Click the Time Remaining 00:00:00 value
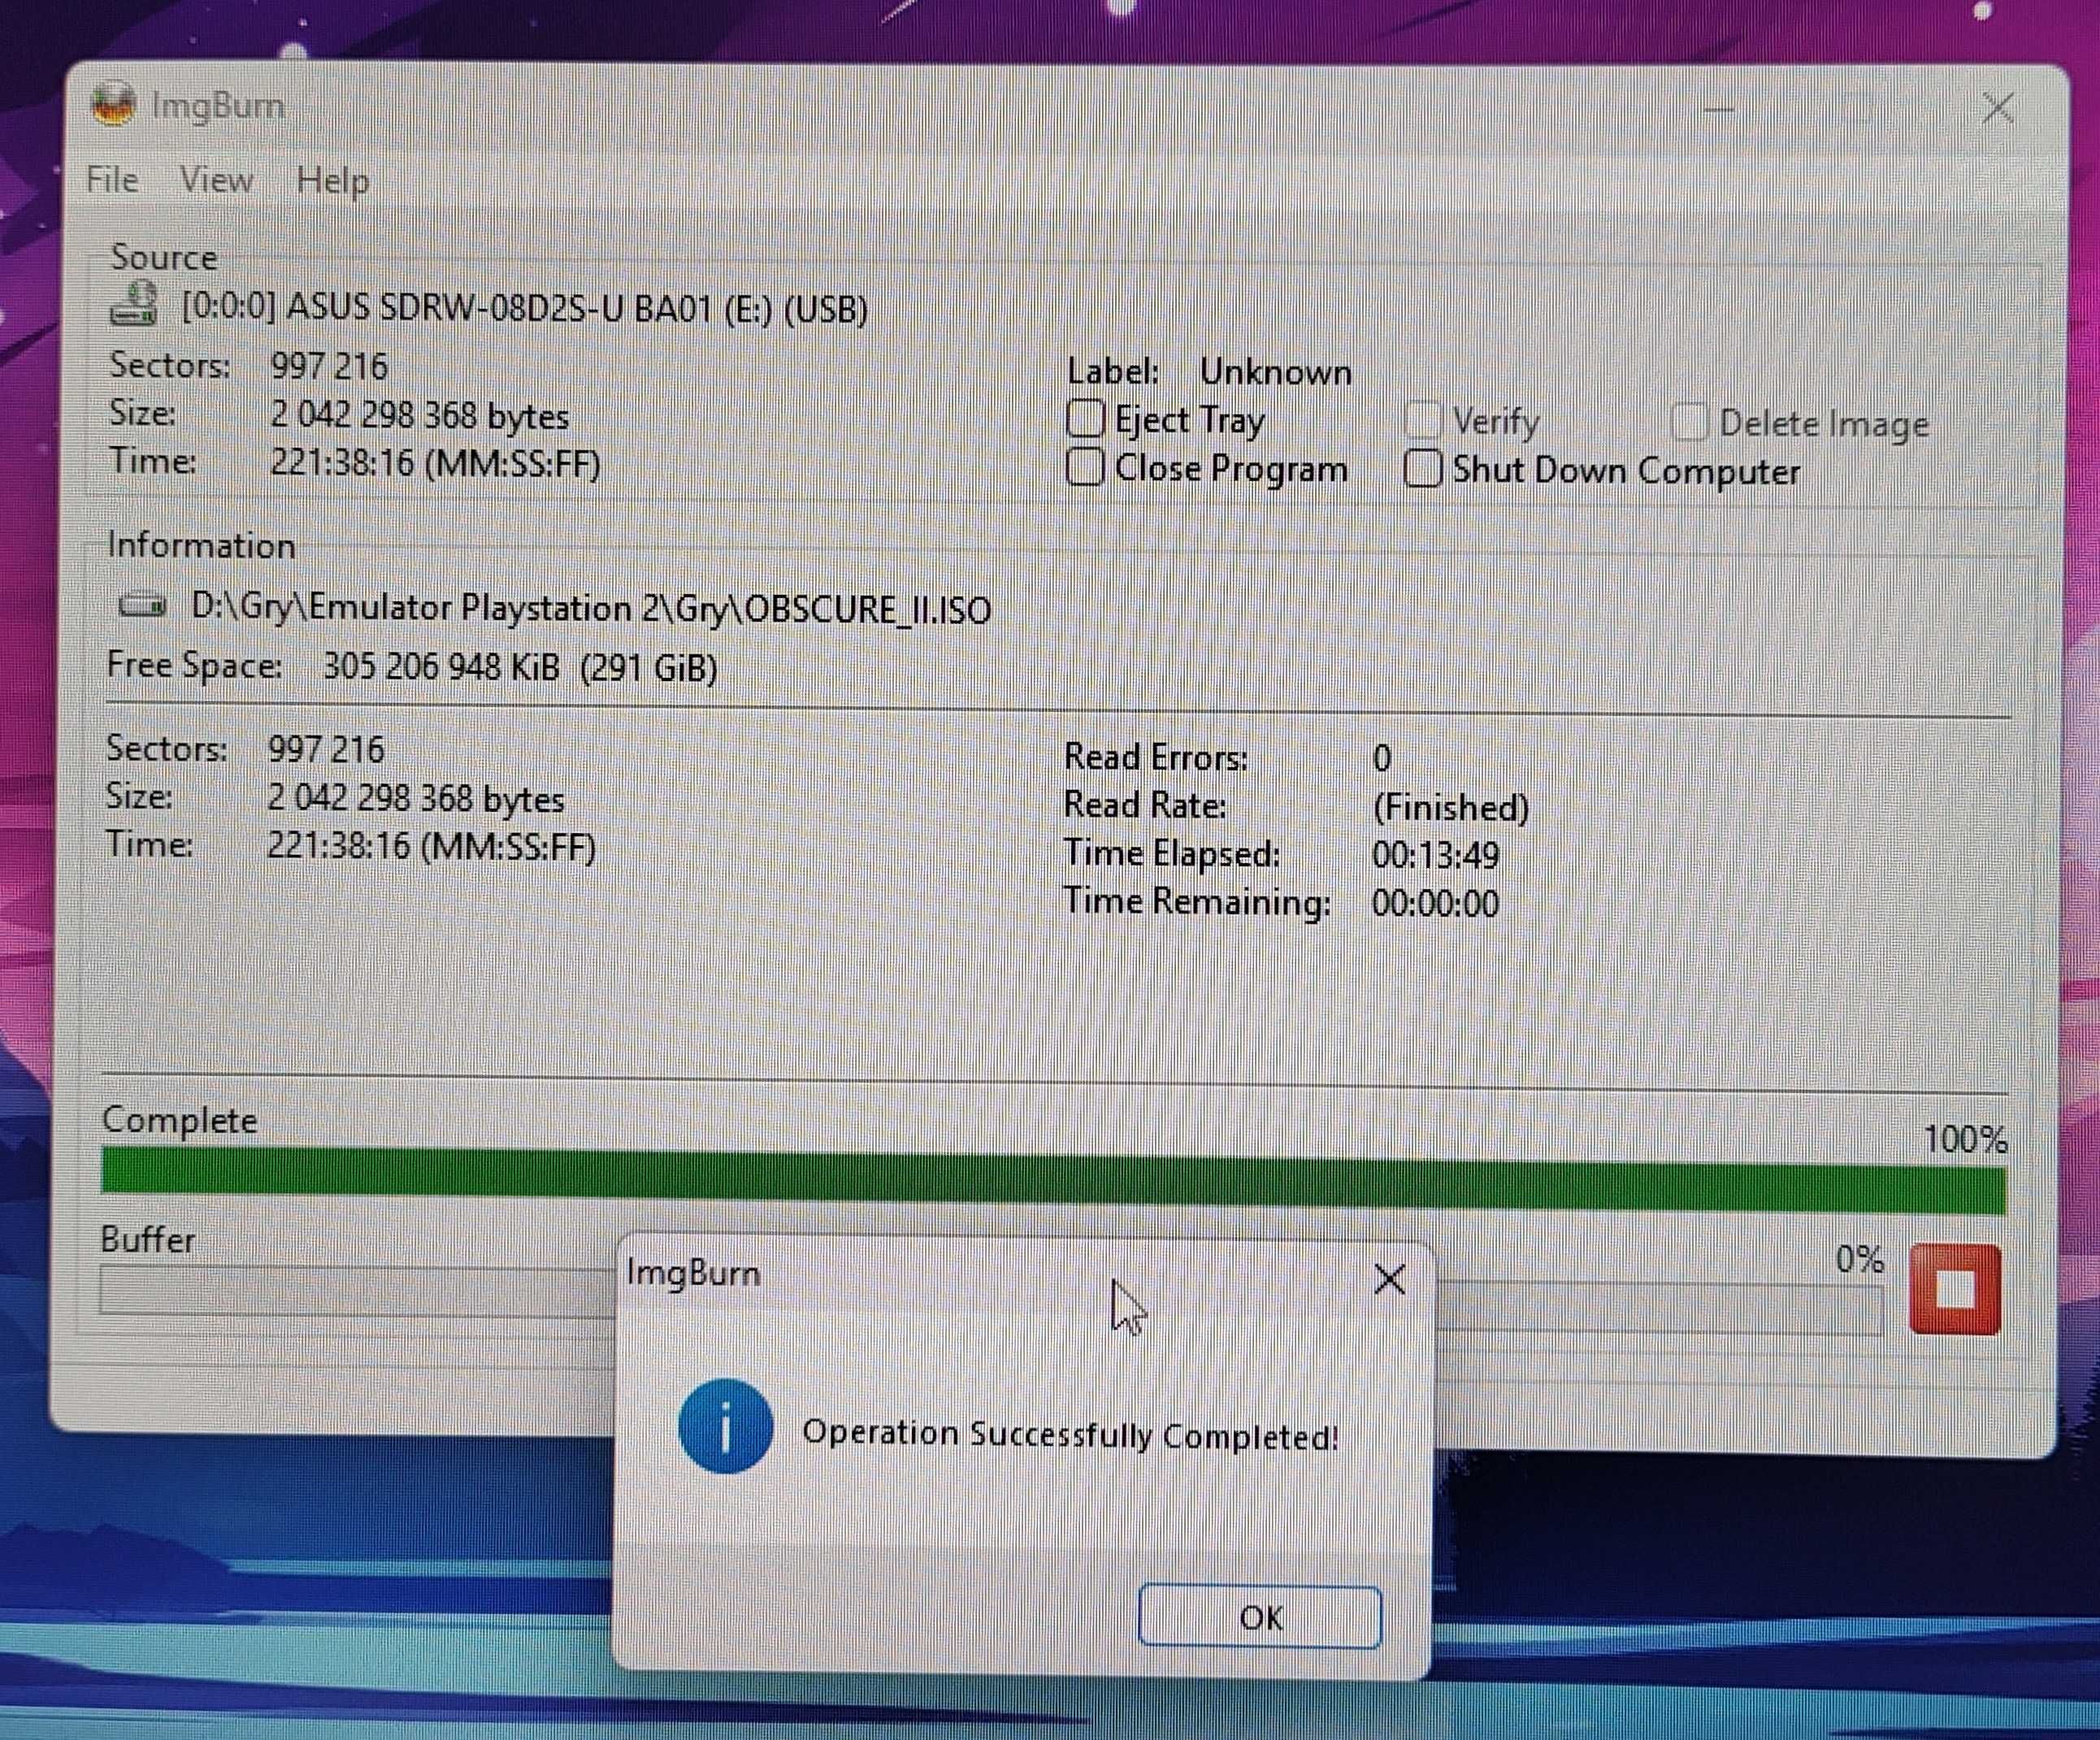 click(x=1435, y=904)
